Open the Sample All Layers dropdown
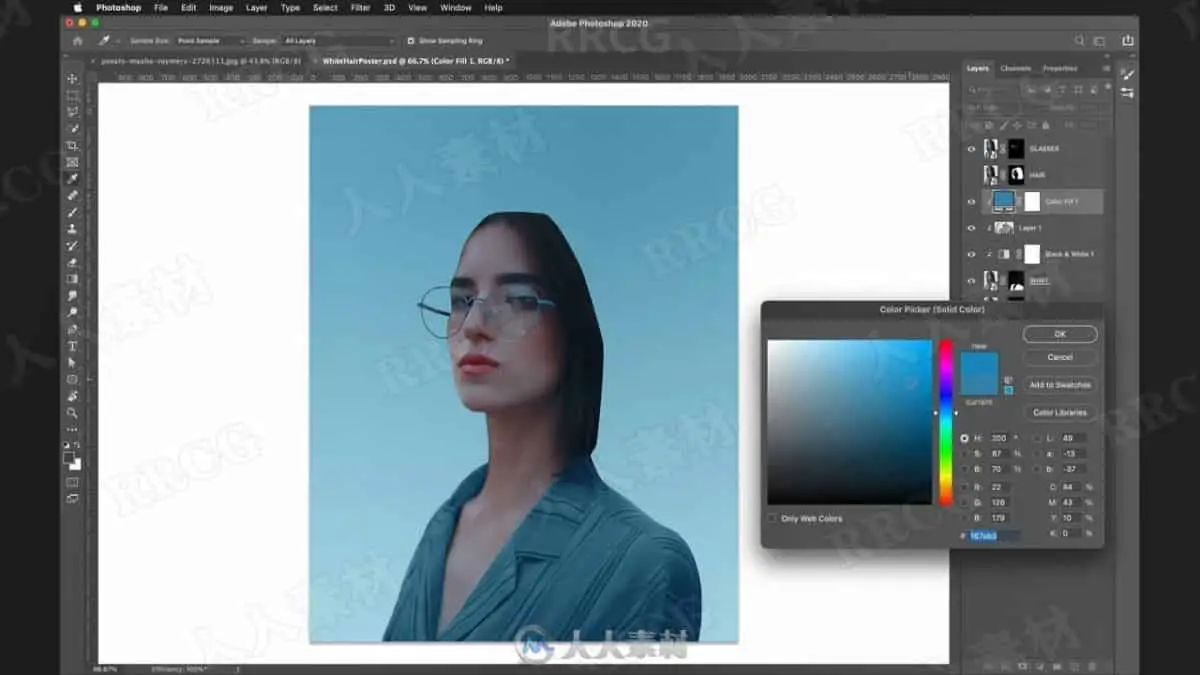This screenshot has height=675, width=1200. pyautogui.click(x=339, y=41)
